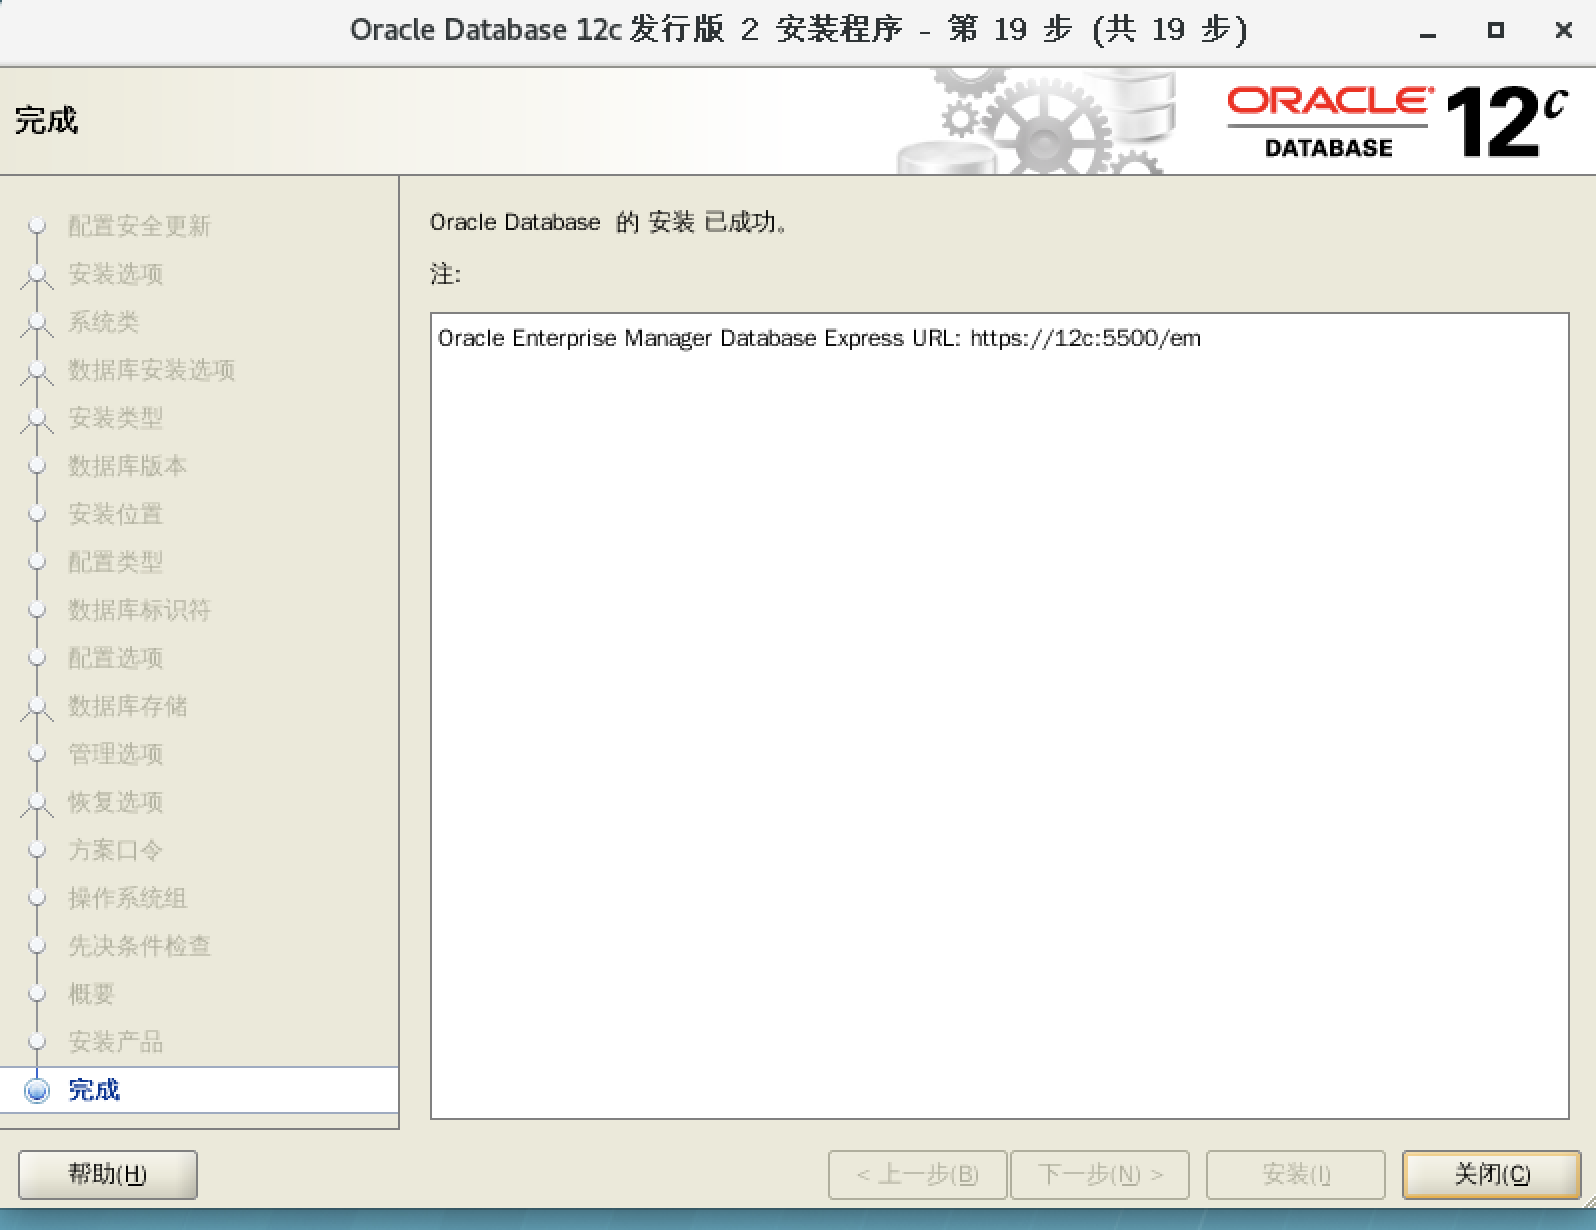Close the installer window with X
1596x1230 pixels.
pos(1564,31)
